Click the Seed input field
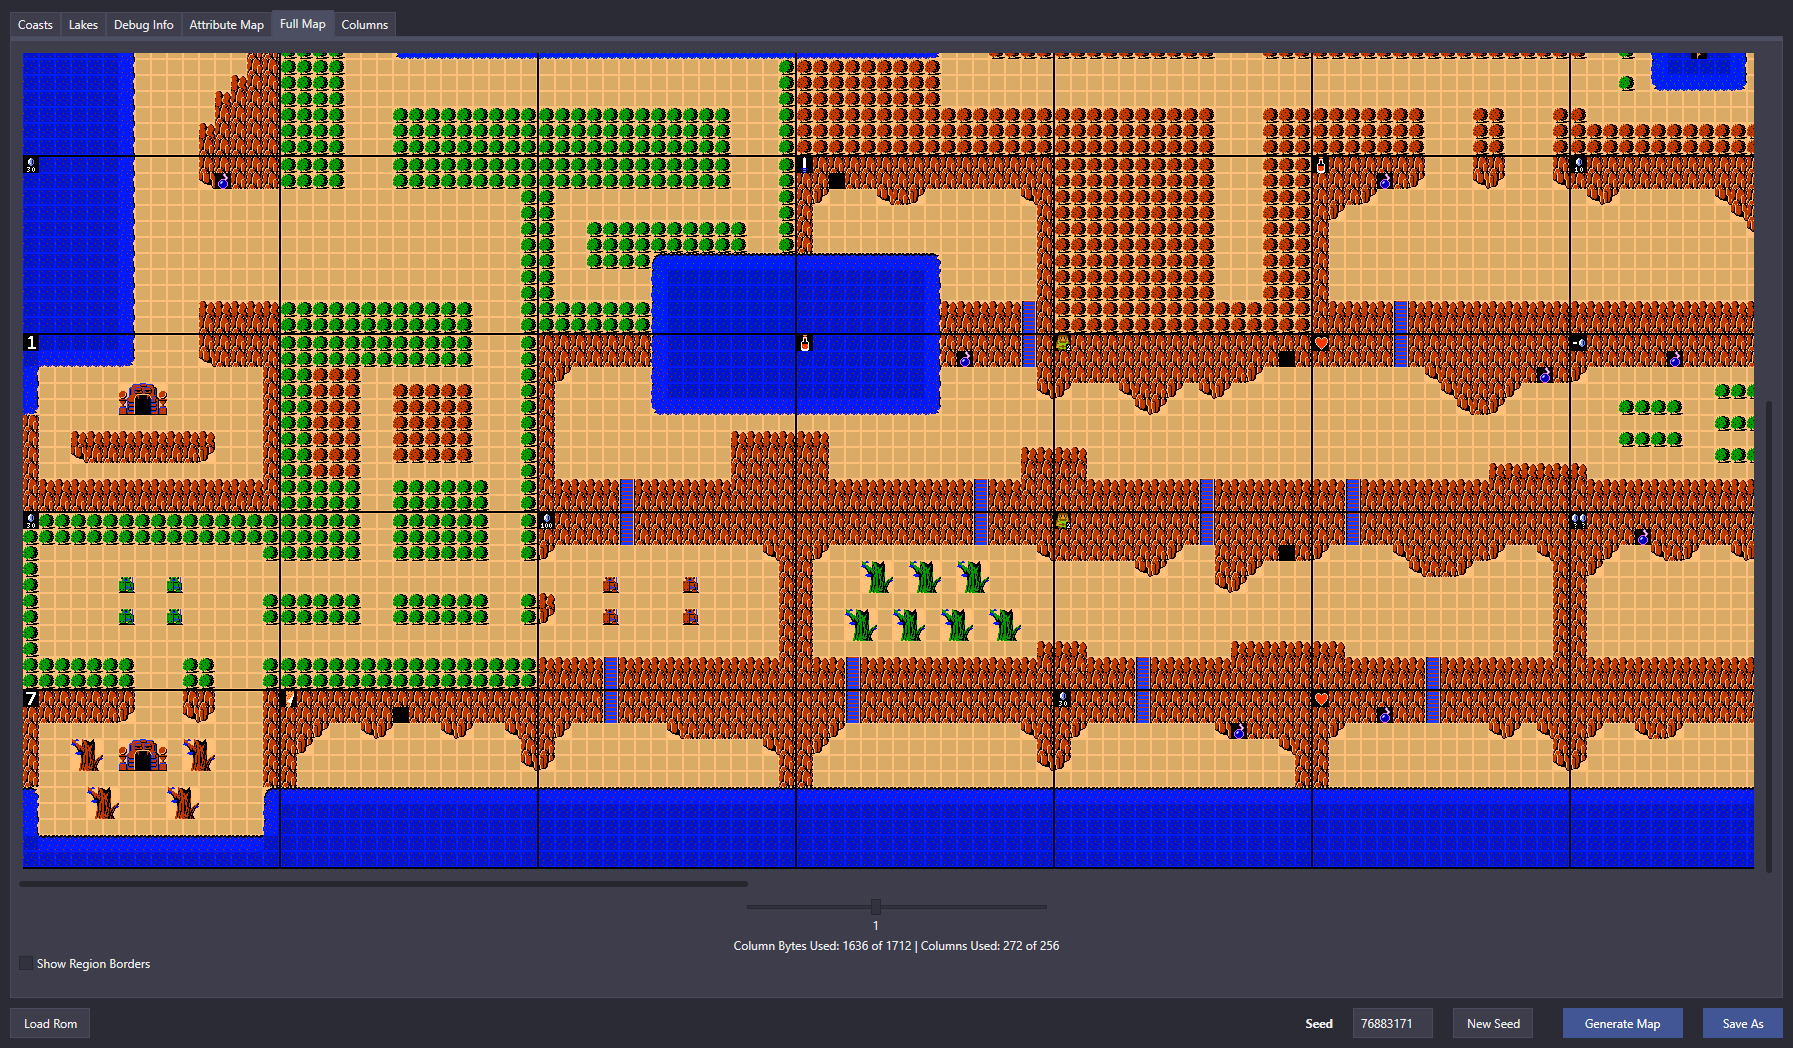 click(1392, 1023)
